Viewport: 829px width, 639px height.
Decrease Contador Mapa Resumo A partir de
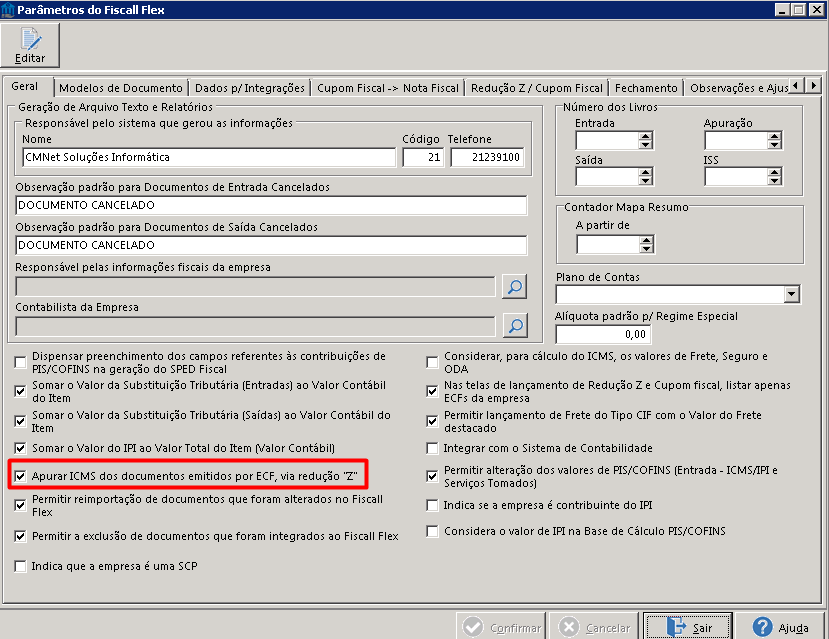coord(646,249)
